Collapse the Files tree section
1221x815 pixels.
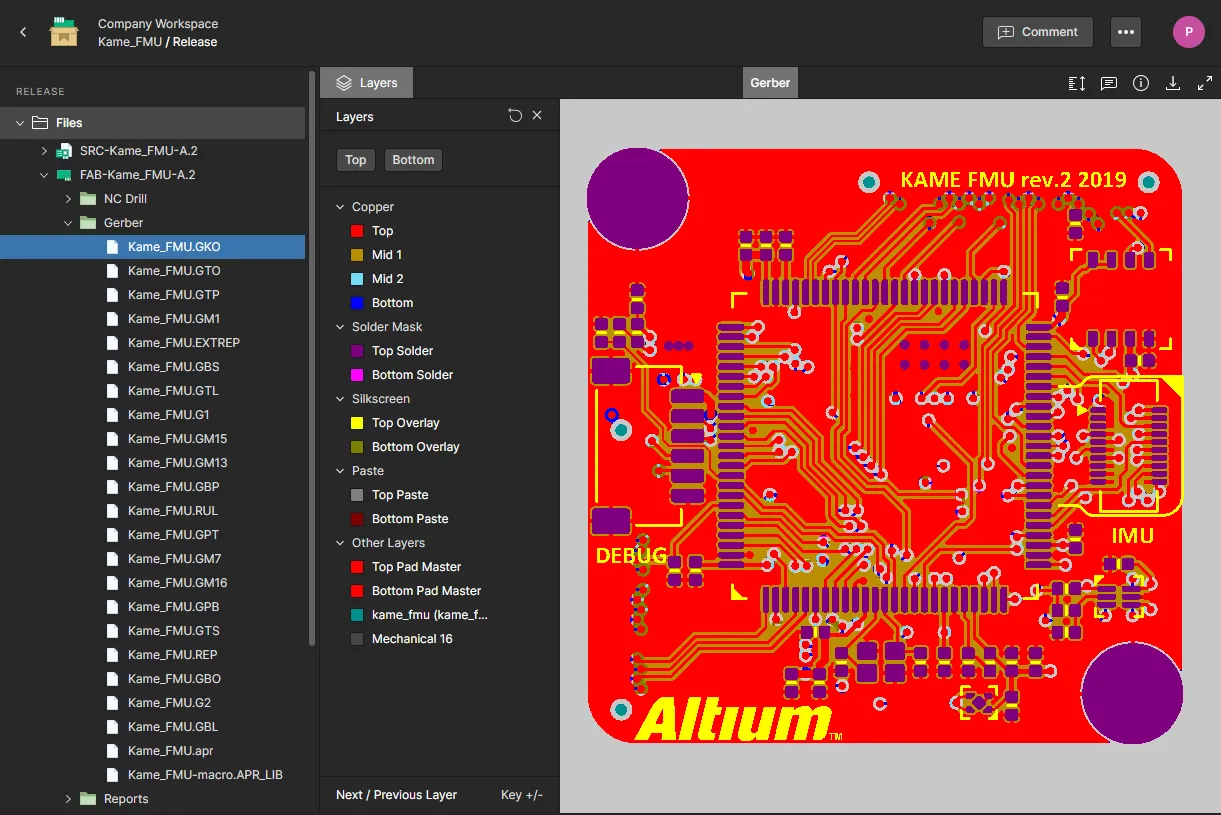coord(19,123)
